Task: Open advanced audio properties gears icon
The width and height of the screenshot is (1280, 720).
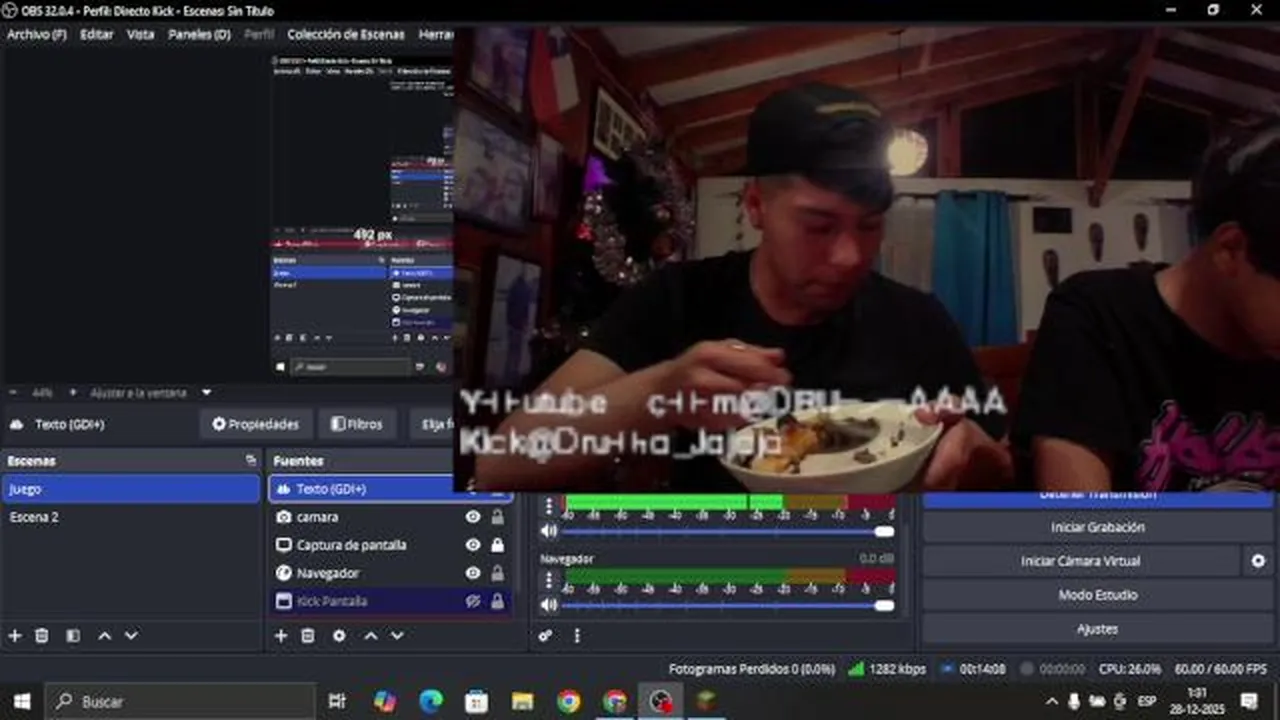Action: coord(545,635)
